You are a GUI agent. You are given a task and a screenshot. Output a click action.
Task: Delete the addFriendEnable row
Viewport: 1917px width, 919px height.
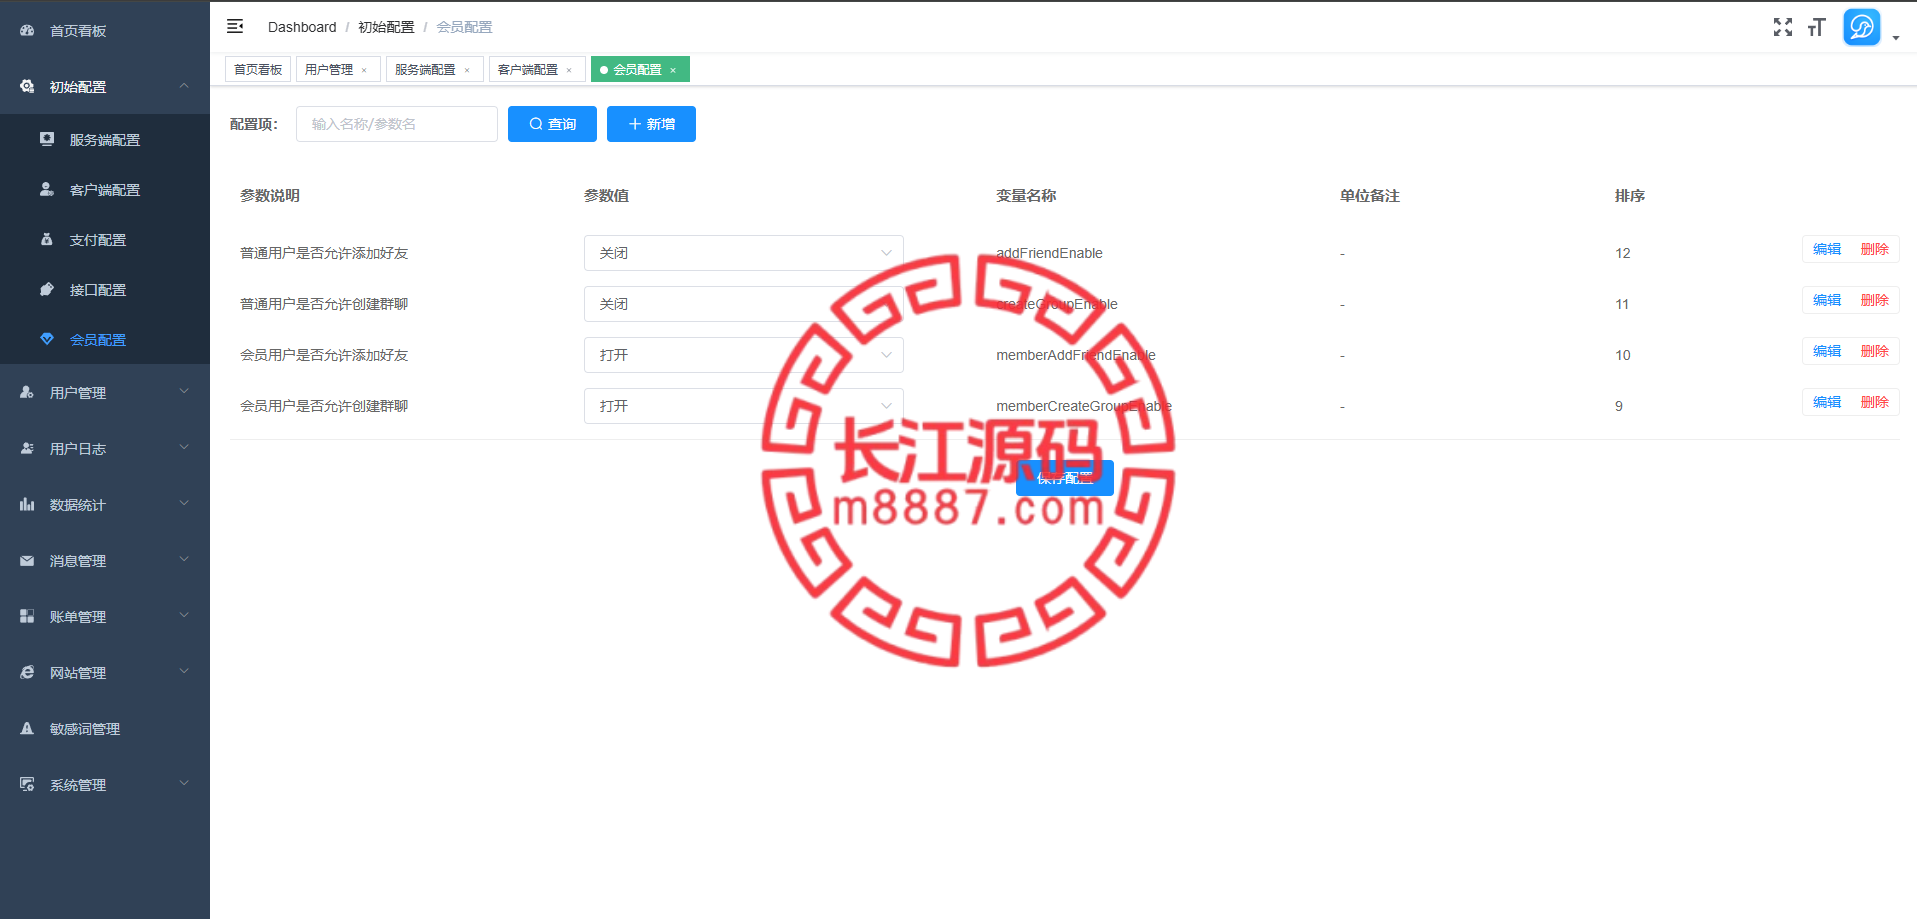1875,249
